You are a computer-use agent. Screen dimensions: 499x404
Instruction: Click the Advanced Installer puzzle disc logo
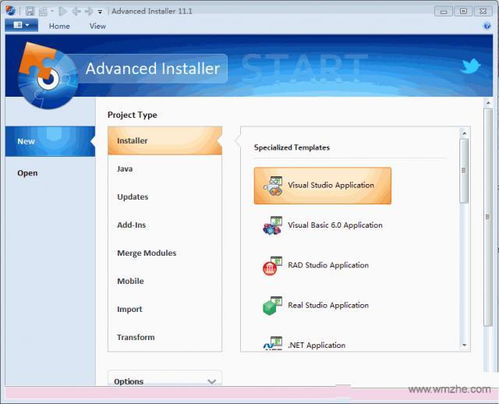47,76
